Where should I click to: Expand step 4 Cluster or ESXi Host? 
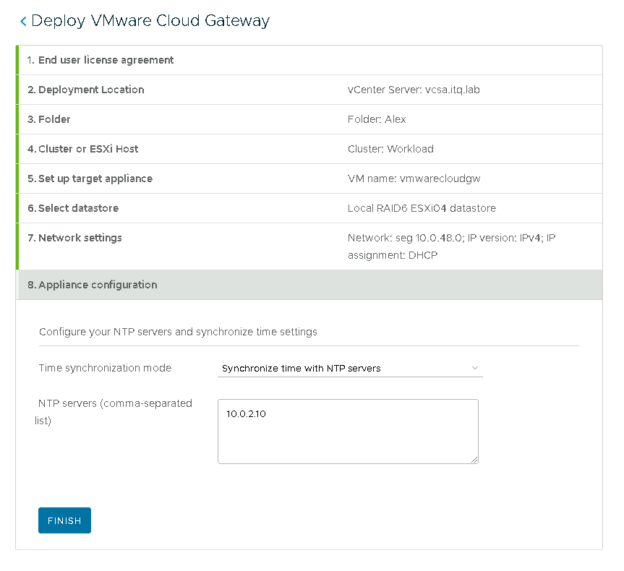coord(309,149)
